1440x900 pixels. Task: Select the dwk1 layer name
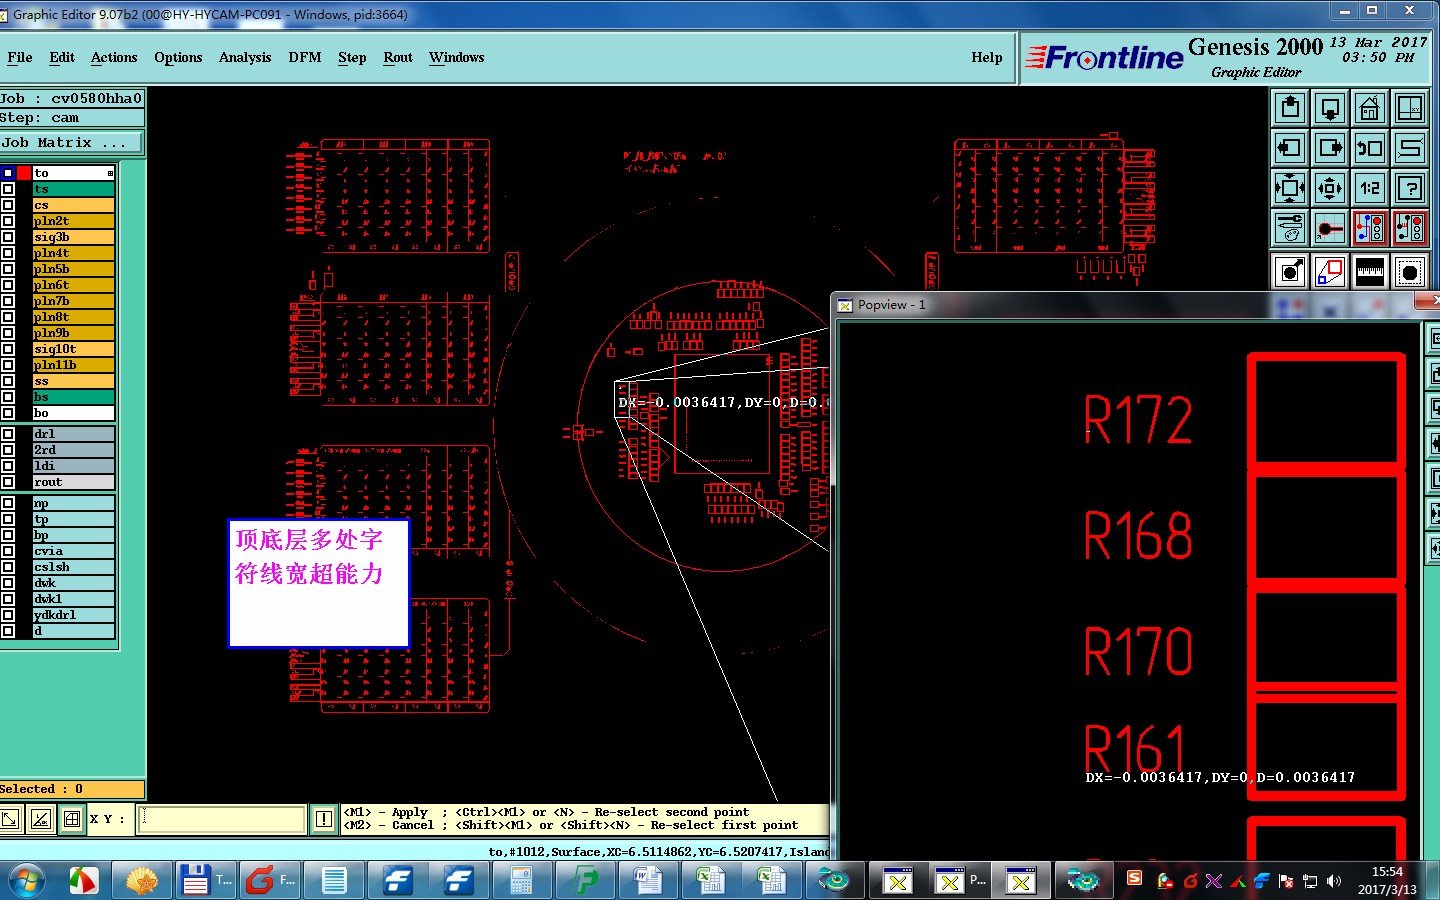73,599
